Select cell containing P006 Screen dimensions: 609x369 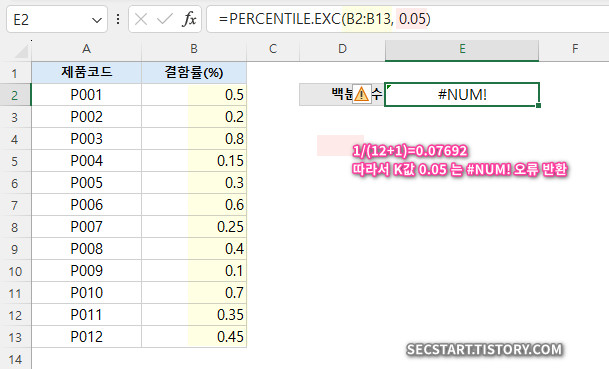click(86, 205)
